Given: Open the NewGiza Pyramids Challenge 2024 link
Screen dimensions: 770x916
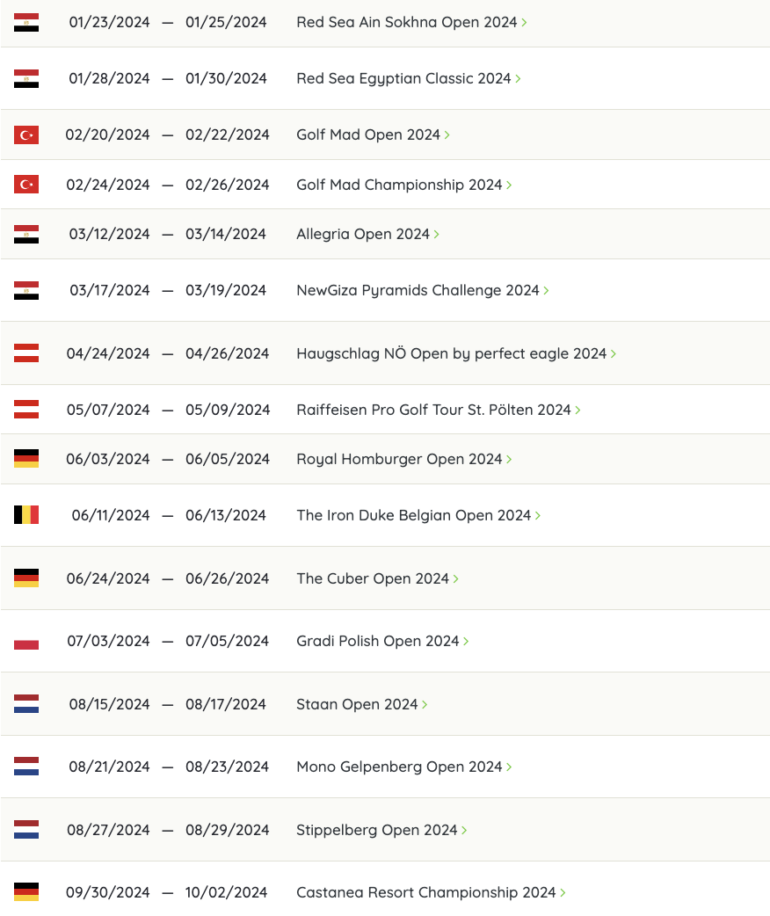Looking at the screenshot, I should (x=417, y=290).
